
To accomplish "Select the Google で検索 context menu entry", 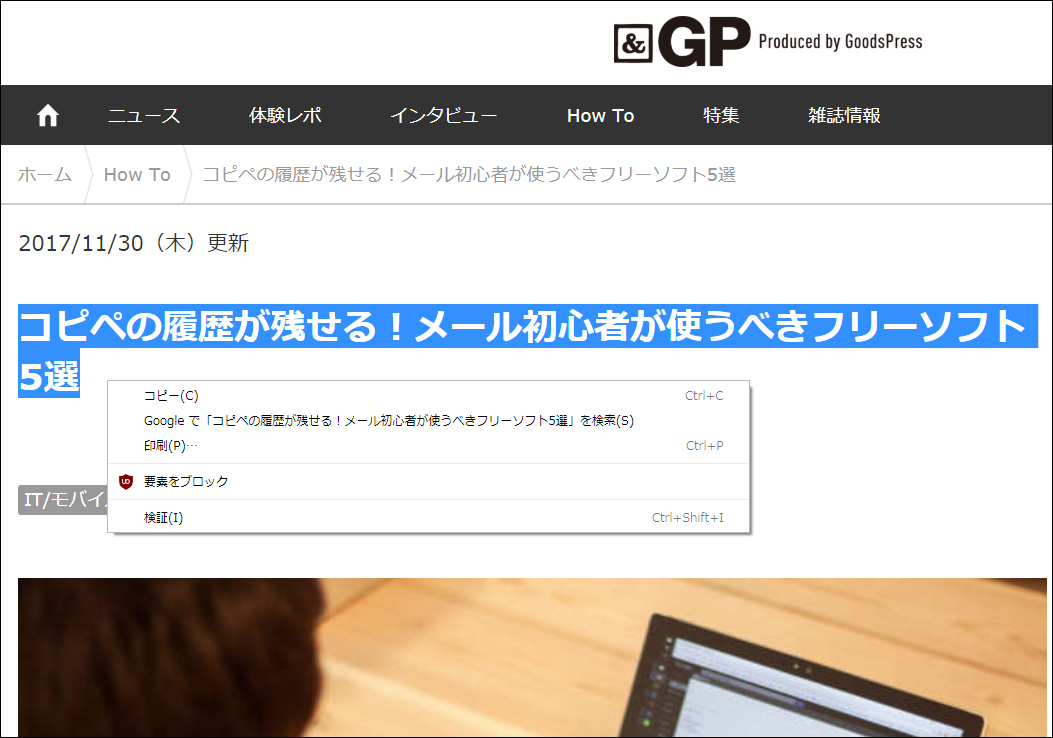I will coord(428,420).
